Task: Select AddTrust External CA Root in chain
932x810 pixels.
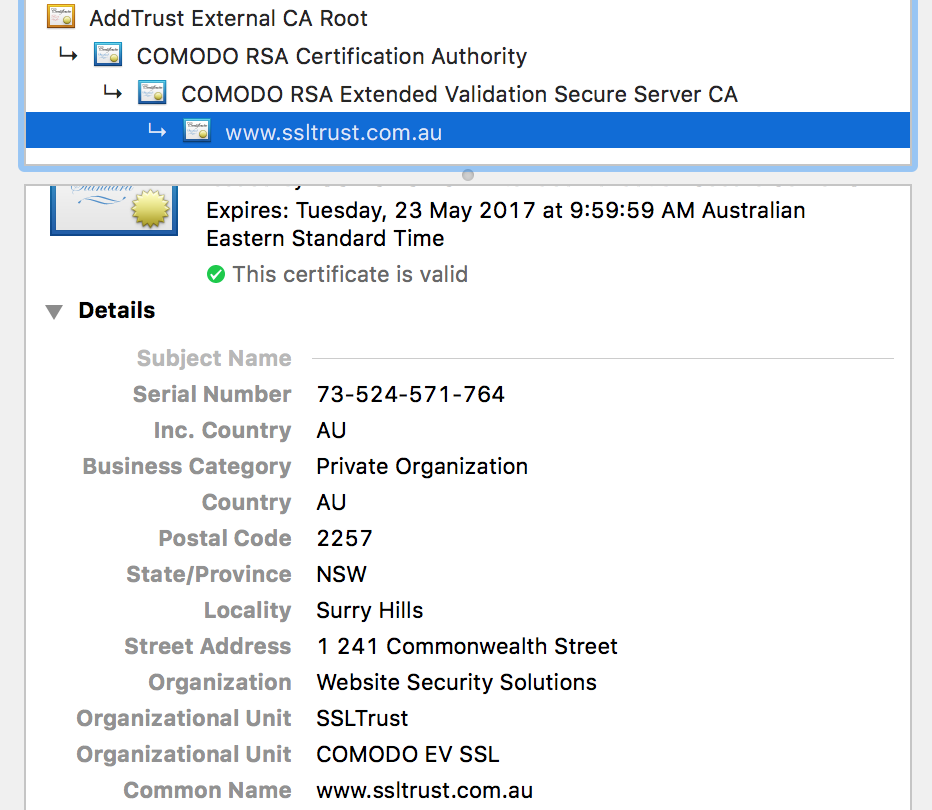Action: pos(228,18)
